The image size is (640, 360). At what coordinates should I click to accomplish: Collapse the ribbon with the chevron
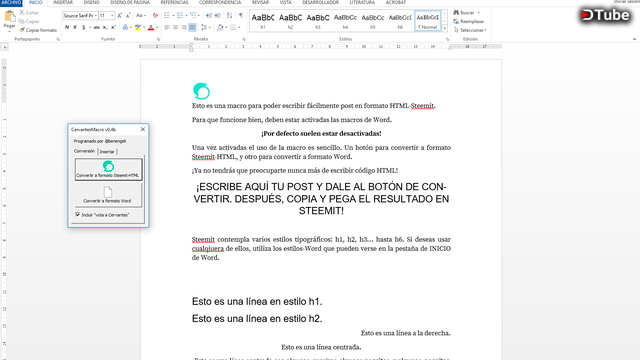click(x=634, y=39)
